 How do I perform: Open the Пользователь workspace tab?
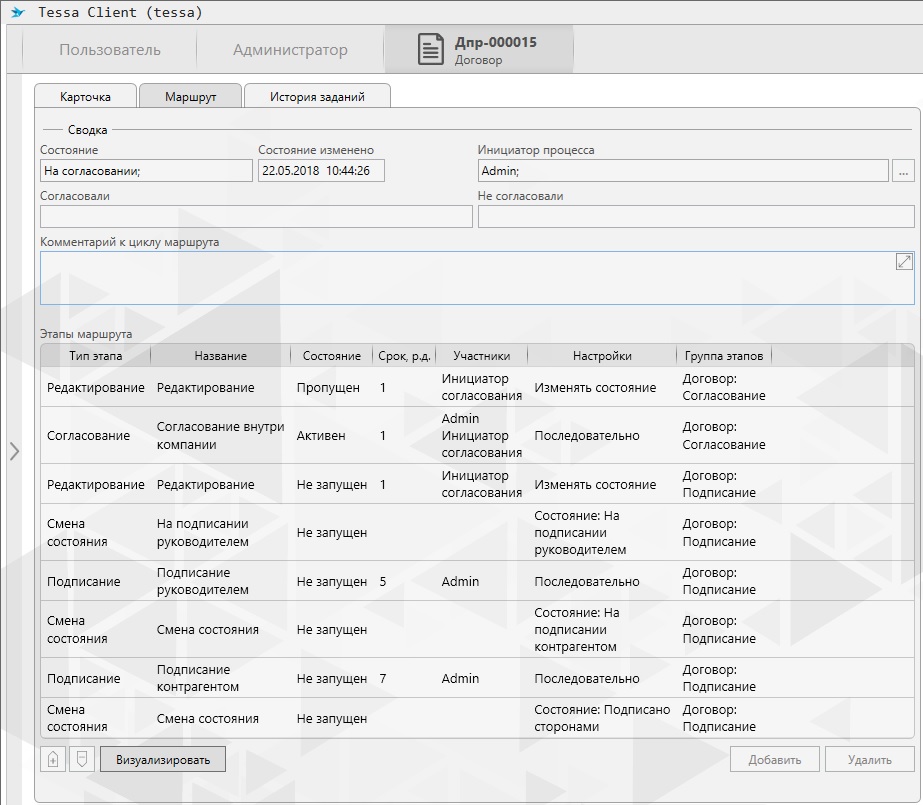(x=110, y=50)
